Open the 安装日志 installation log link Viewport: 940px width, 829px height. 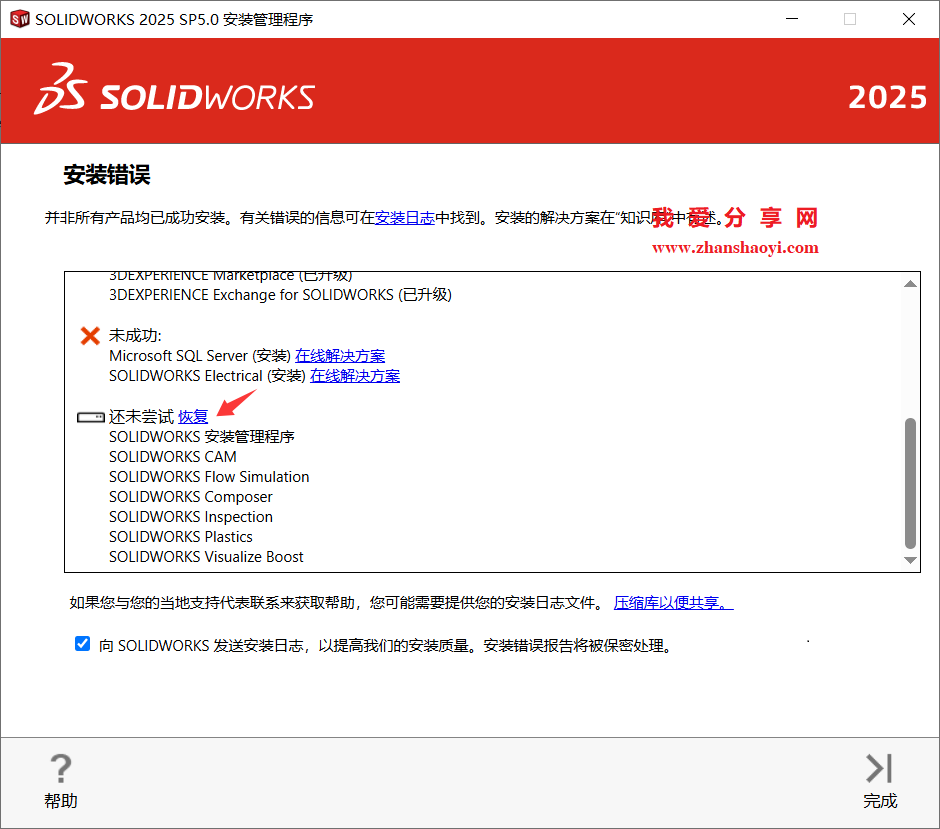point(405,218)
